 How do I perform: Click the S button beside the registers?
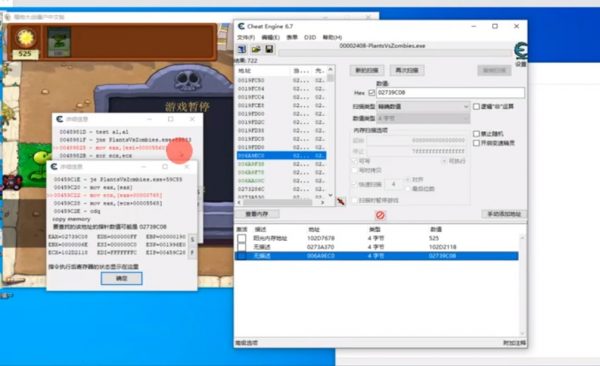192,240
